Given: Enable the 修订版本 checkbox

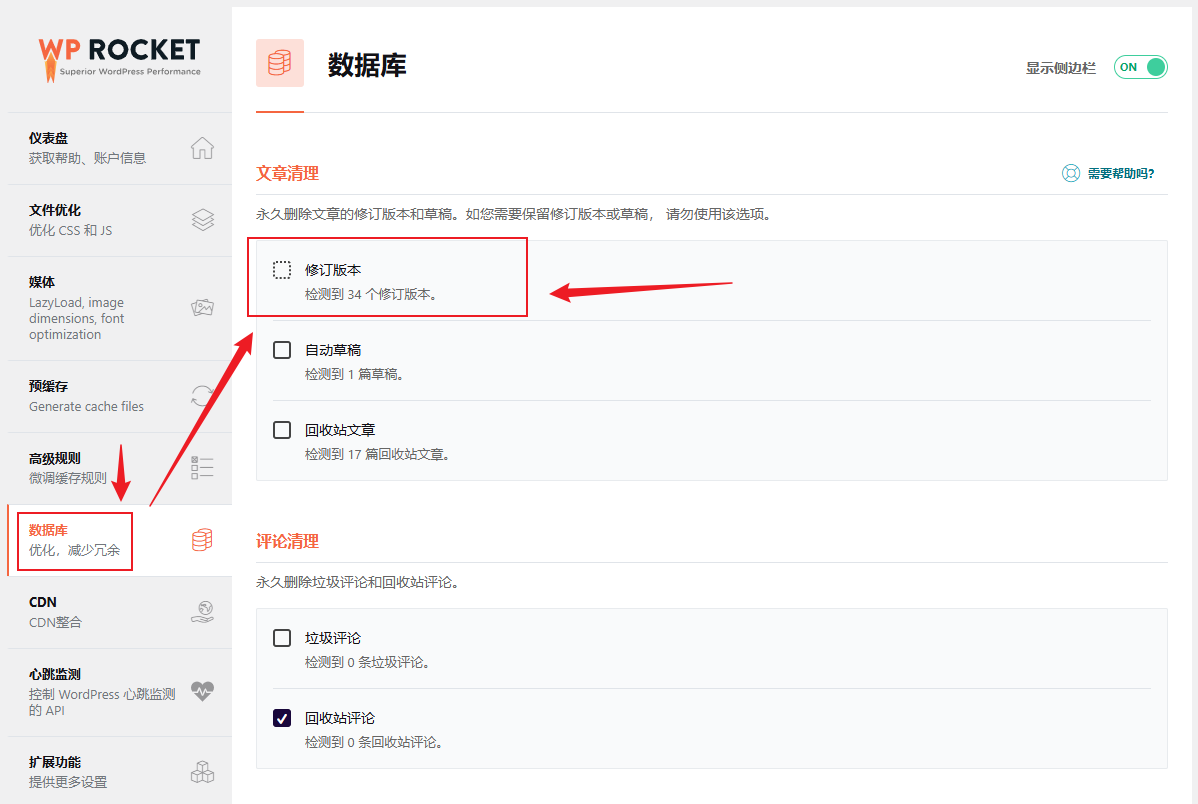Looking at the screenshot, I should pyautogui.click(x=282, y=270).
